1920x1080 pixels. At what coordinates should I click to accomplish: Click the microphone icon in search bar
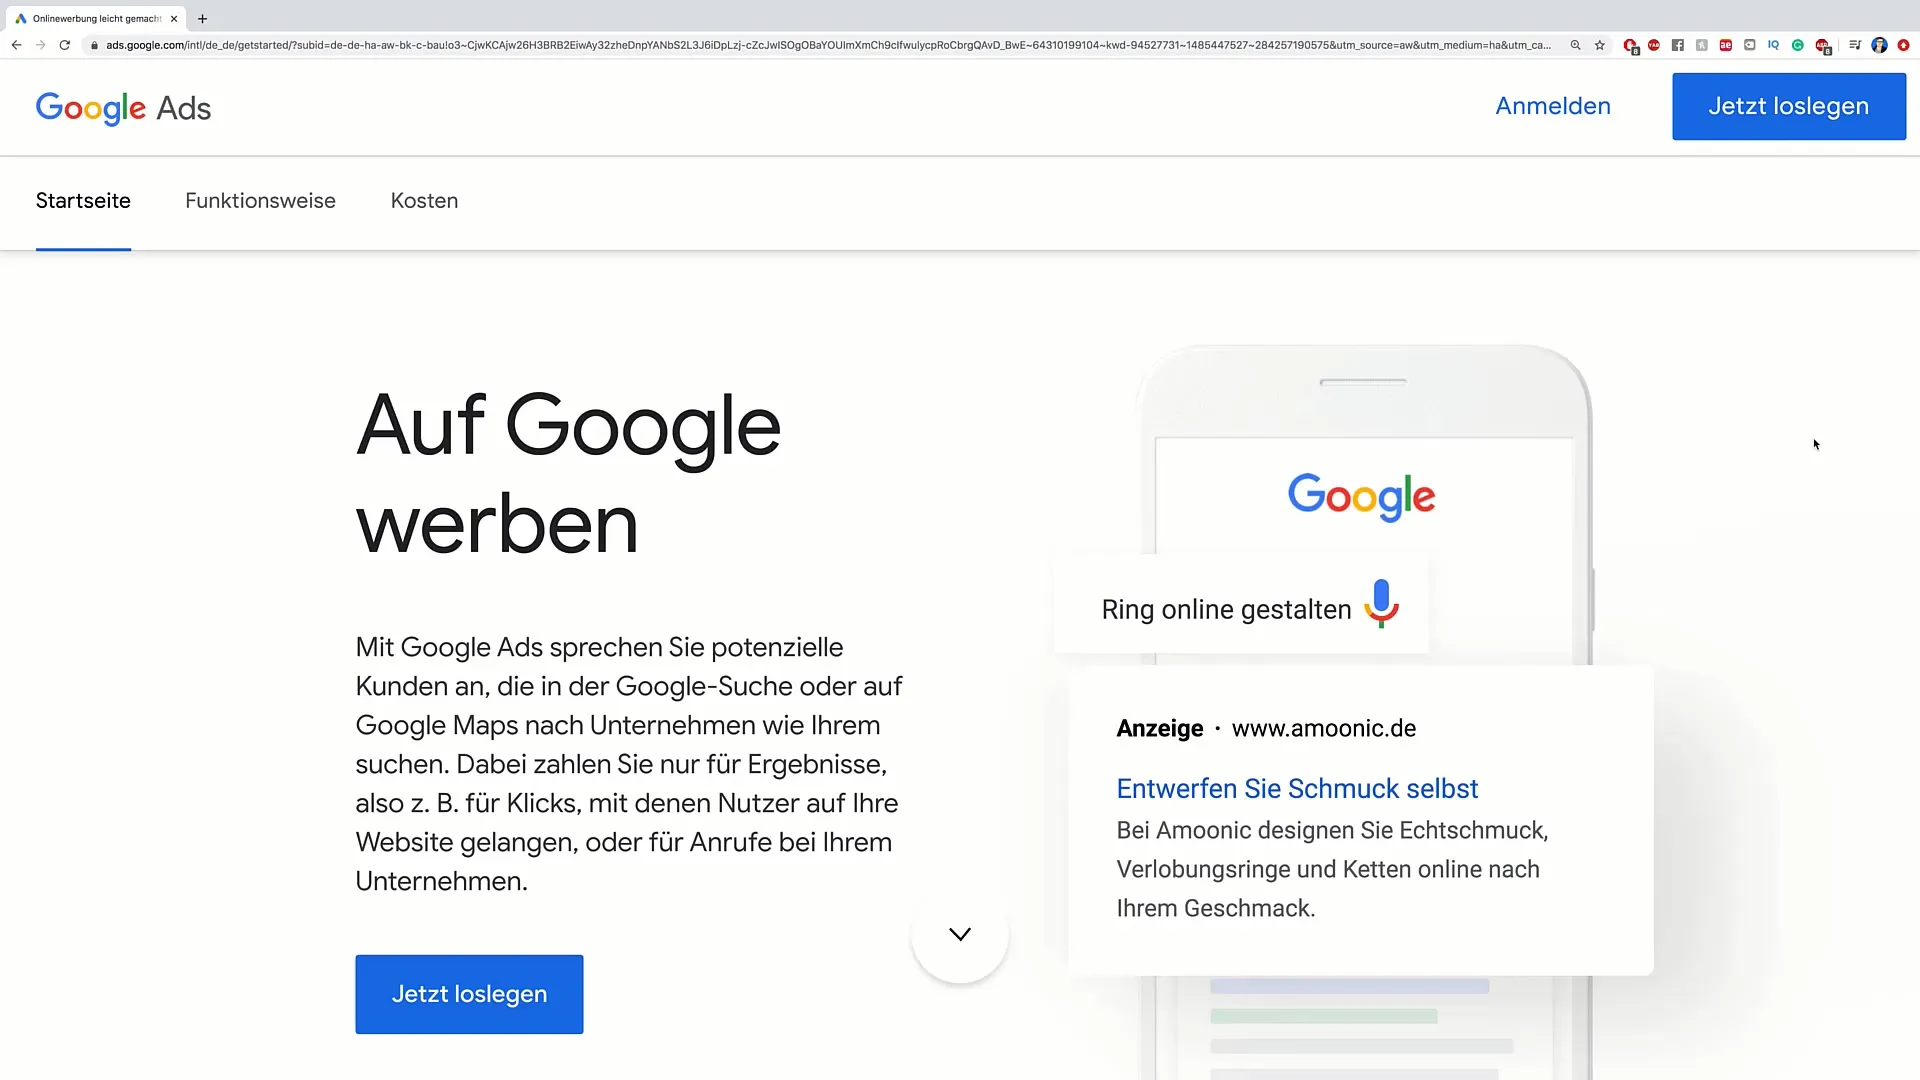[x=1383, y=607]
